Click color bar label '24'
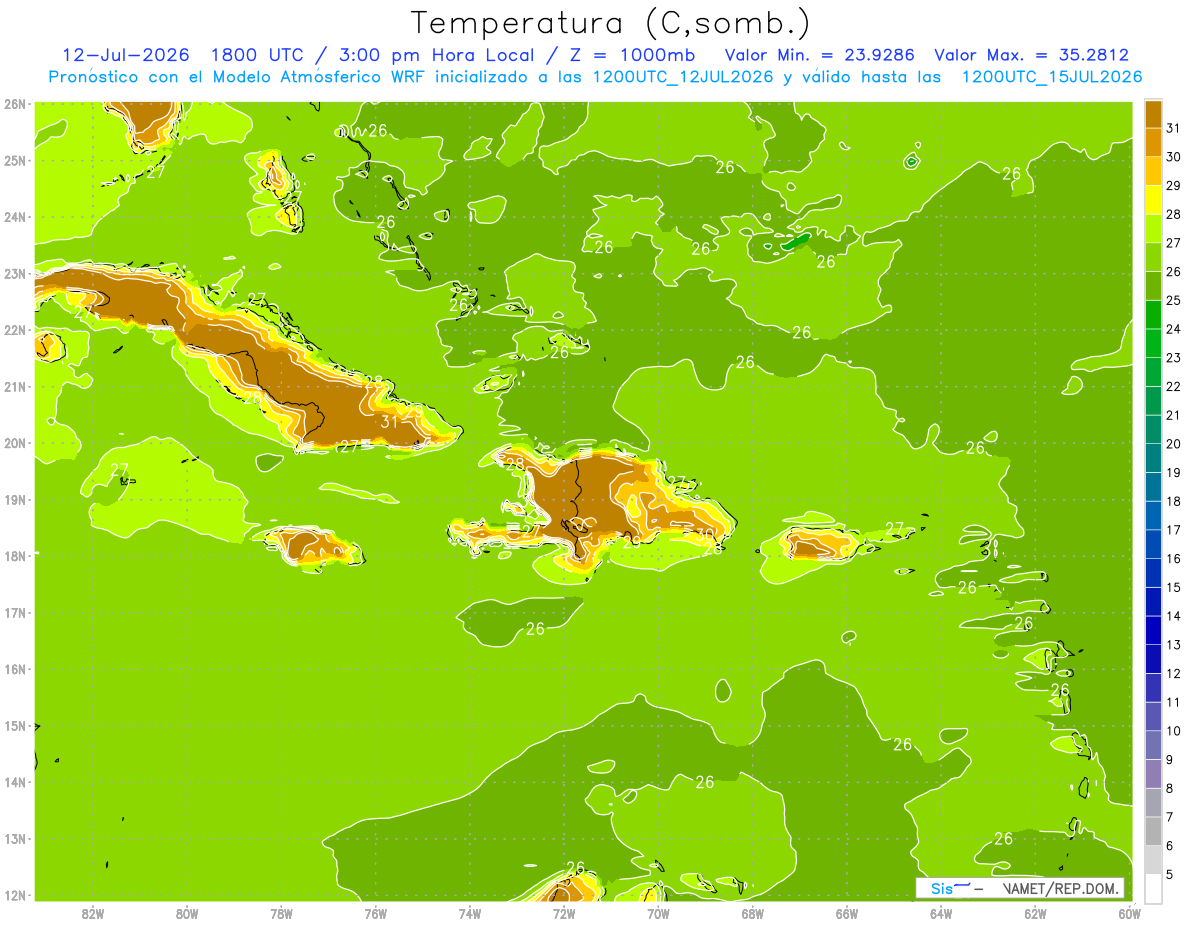This screenshot has height=927, width=1200. (1174, 329)
